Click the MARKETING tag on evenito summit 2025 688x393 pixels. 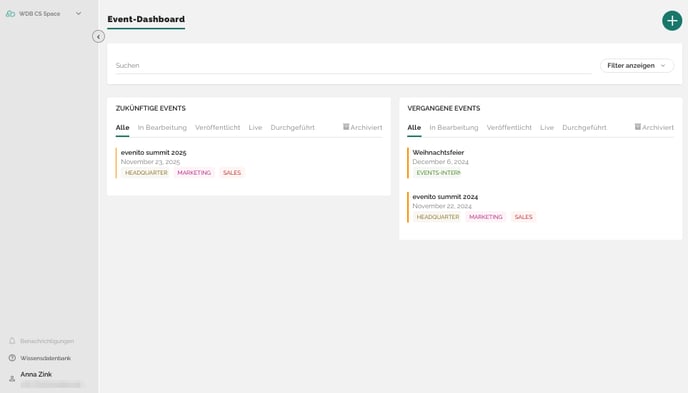coord(194,173)
